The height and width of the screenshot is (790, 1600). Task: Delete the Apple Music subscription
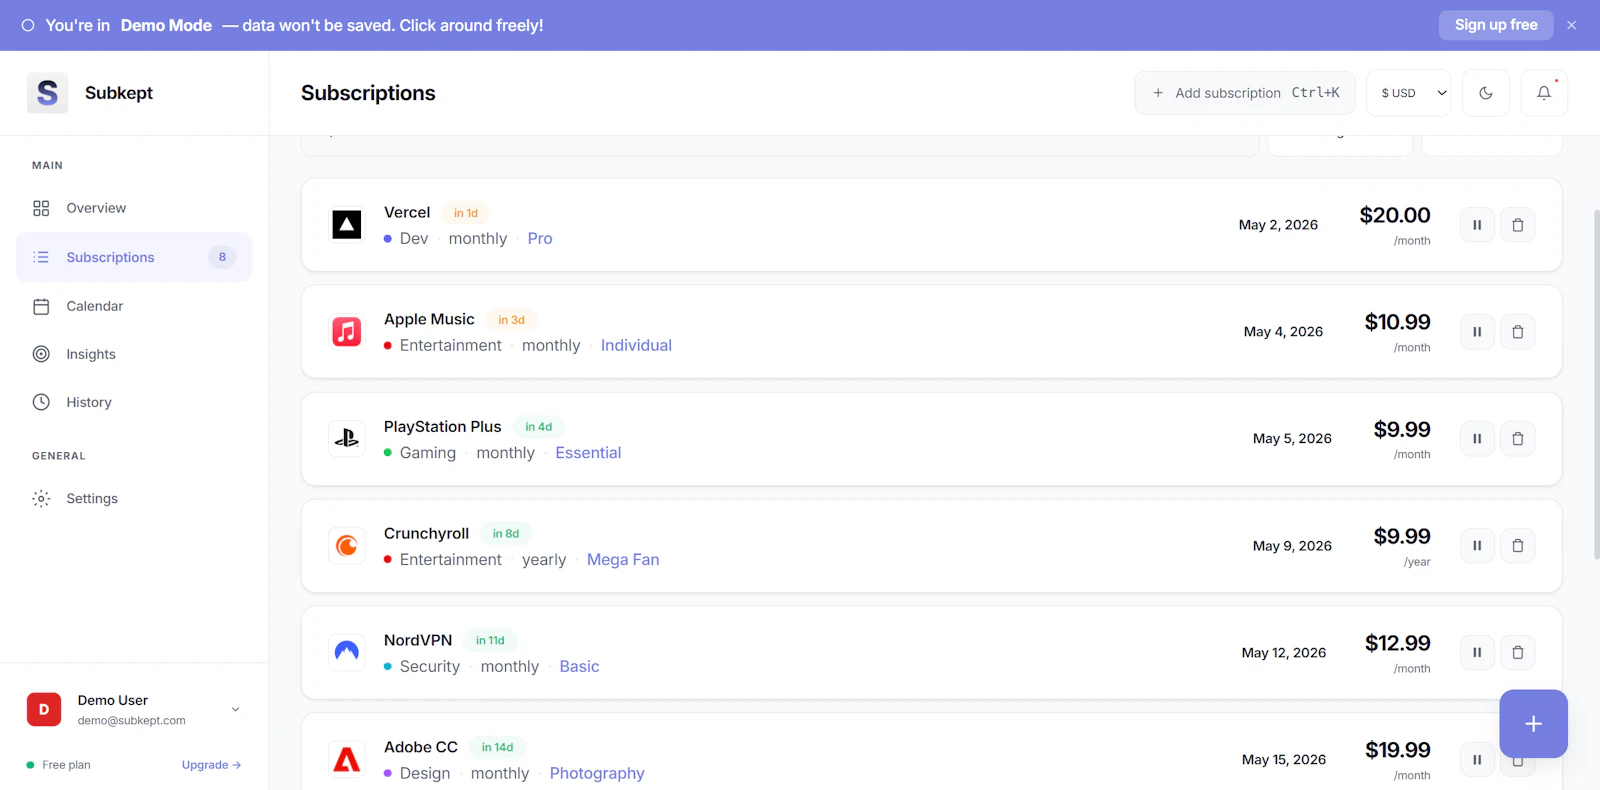(1518, 332)
